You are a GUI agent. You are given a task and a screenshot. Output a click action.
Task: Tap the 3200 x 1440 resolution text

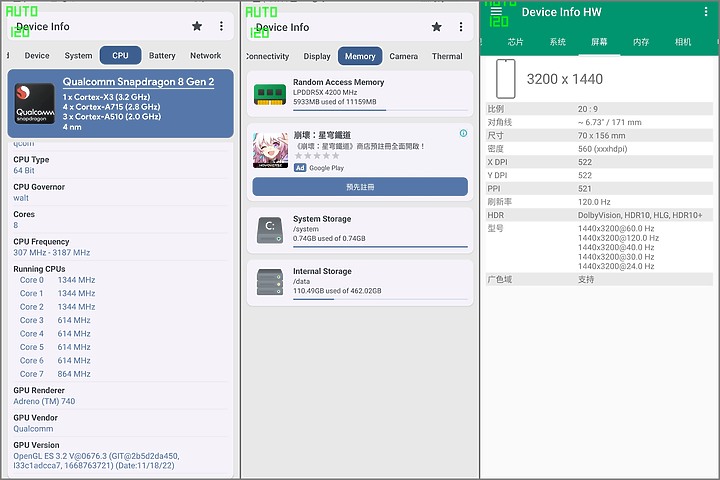(x=565, y=79)
